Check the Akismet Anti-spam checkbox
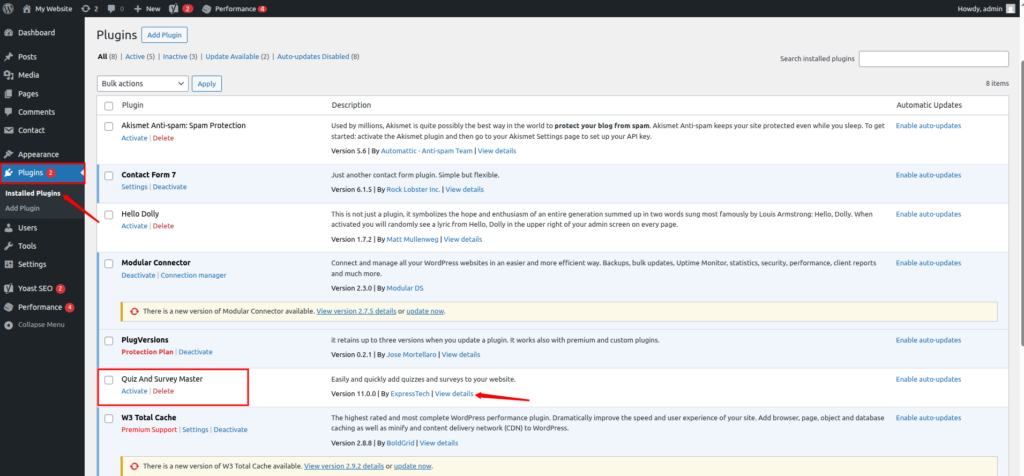1024x476 pixels. (109, 126)
